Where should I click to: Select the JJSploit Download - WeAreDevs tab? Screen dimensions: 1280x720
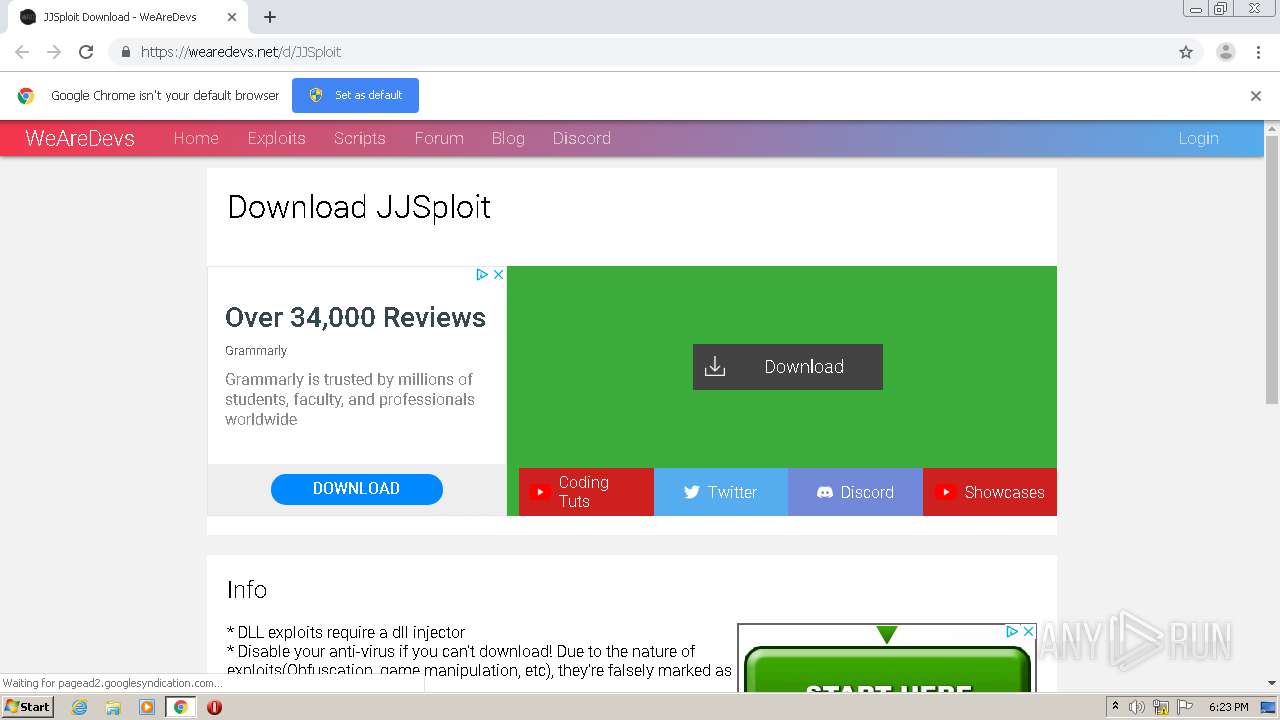click(x=128, y=17)
